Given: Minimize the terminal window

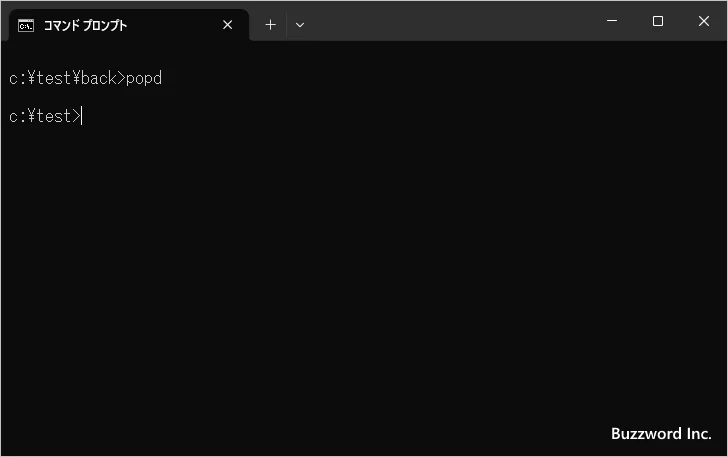Looking at the screenshot, I should click(x=611, y=21).
